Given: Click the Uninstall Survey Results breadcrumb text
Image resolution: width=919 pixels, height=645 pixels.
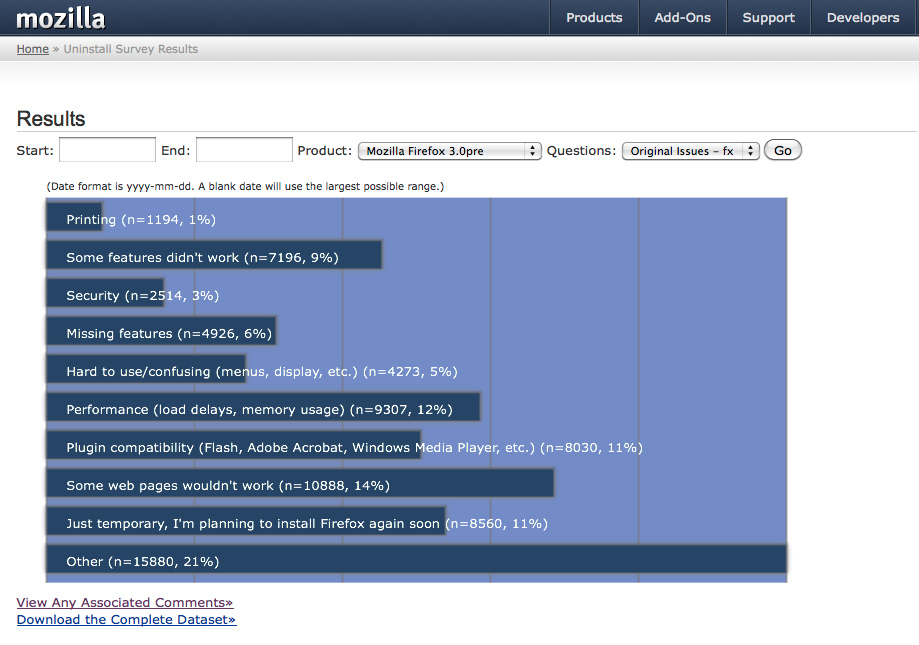Looking at the screenshot, I should 131,49.
